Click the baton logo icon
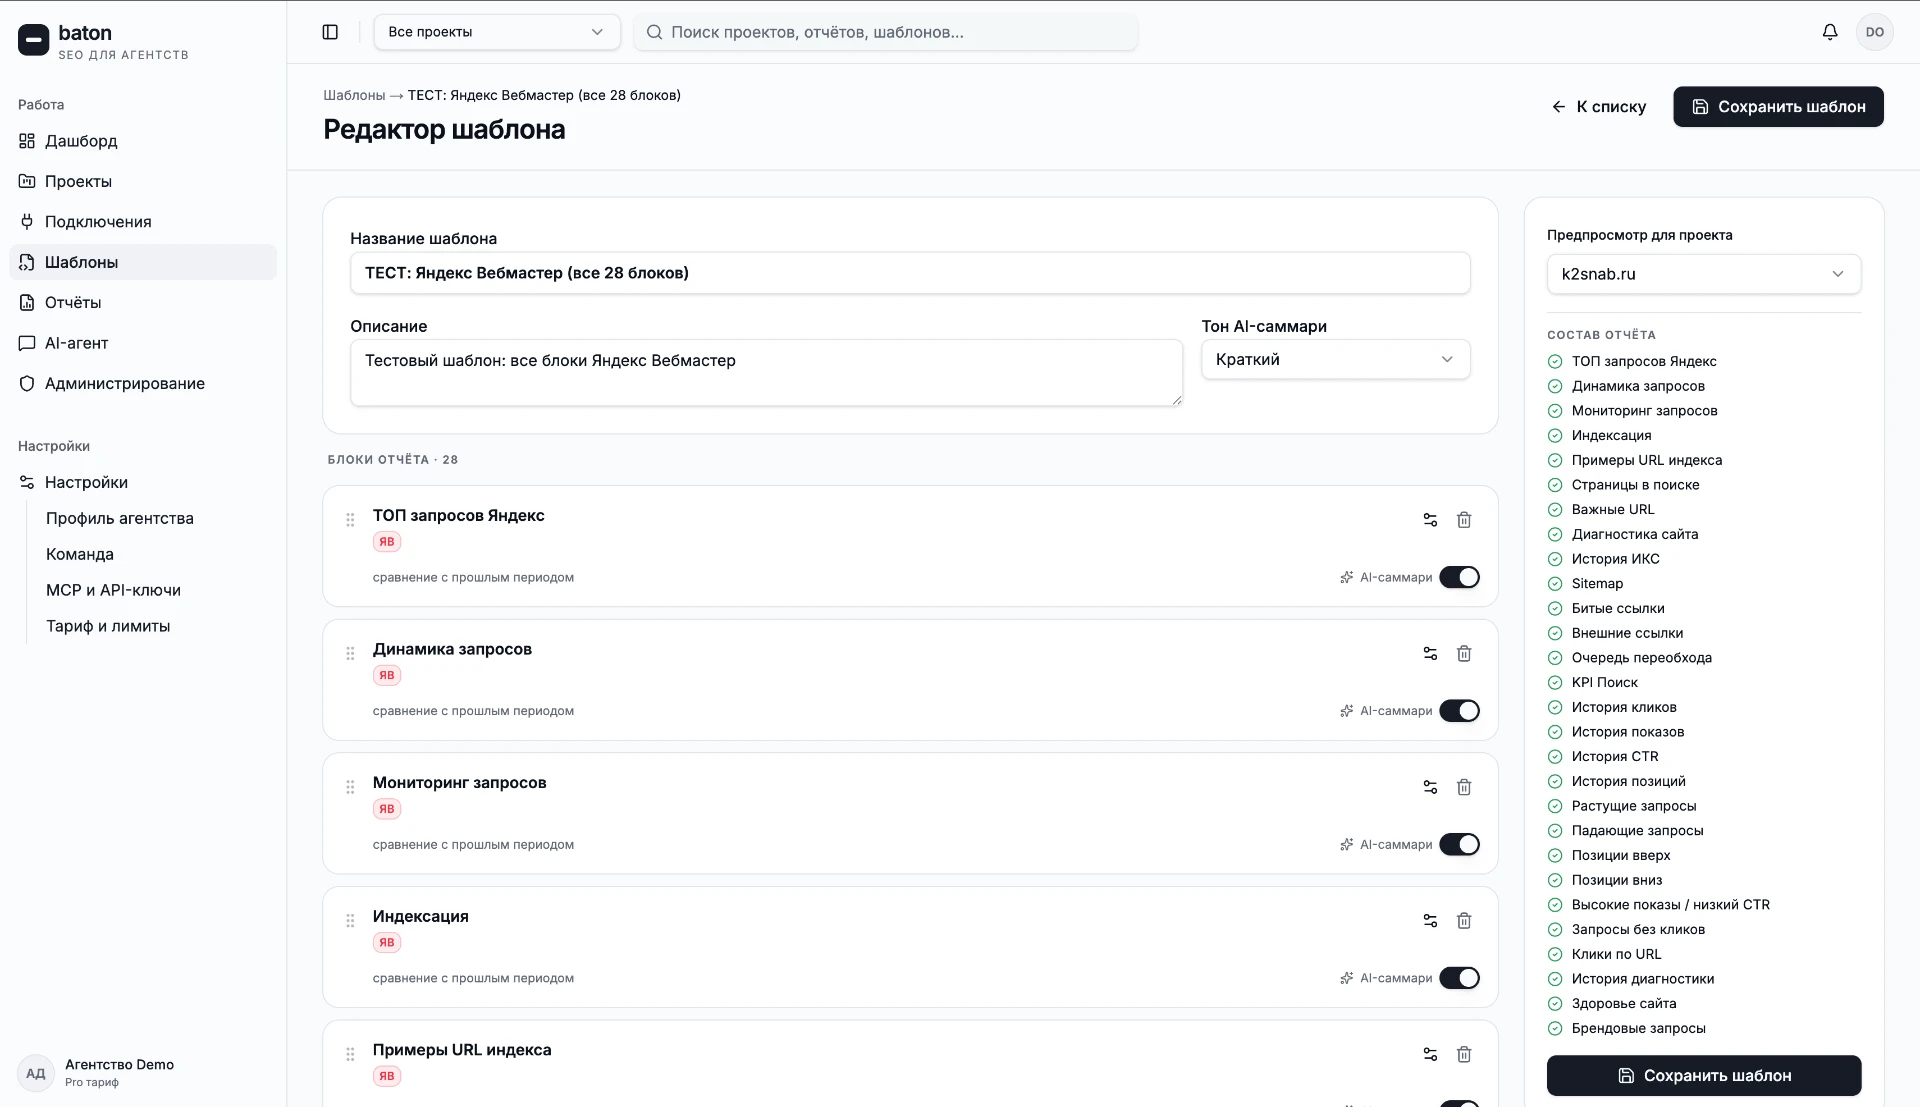Image resolution: width=1920 pixels, height=1107 pixels. [33, 40]
